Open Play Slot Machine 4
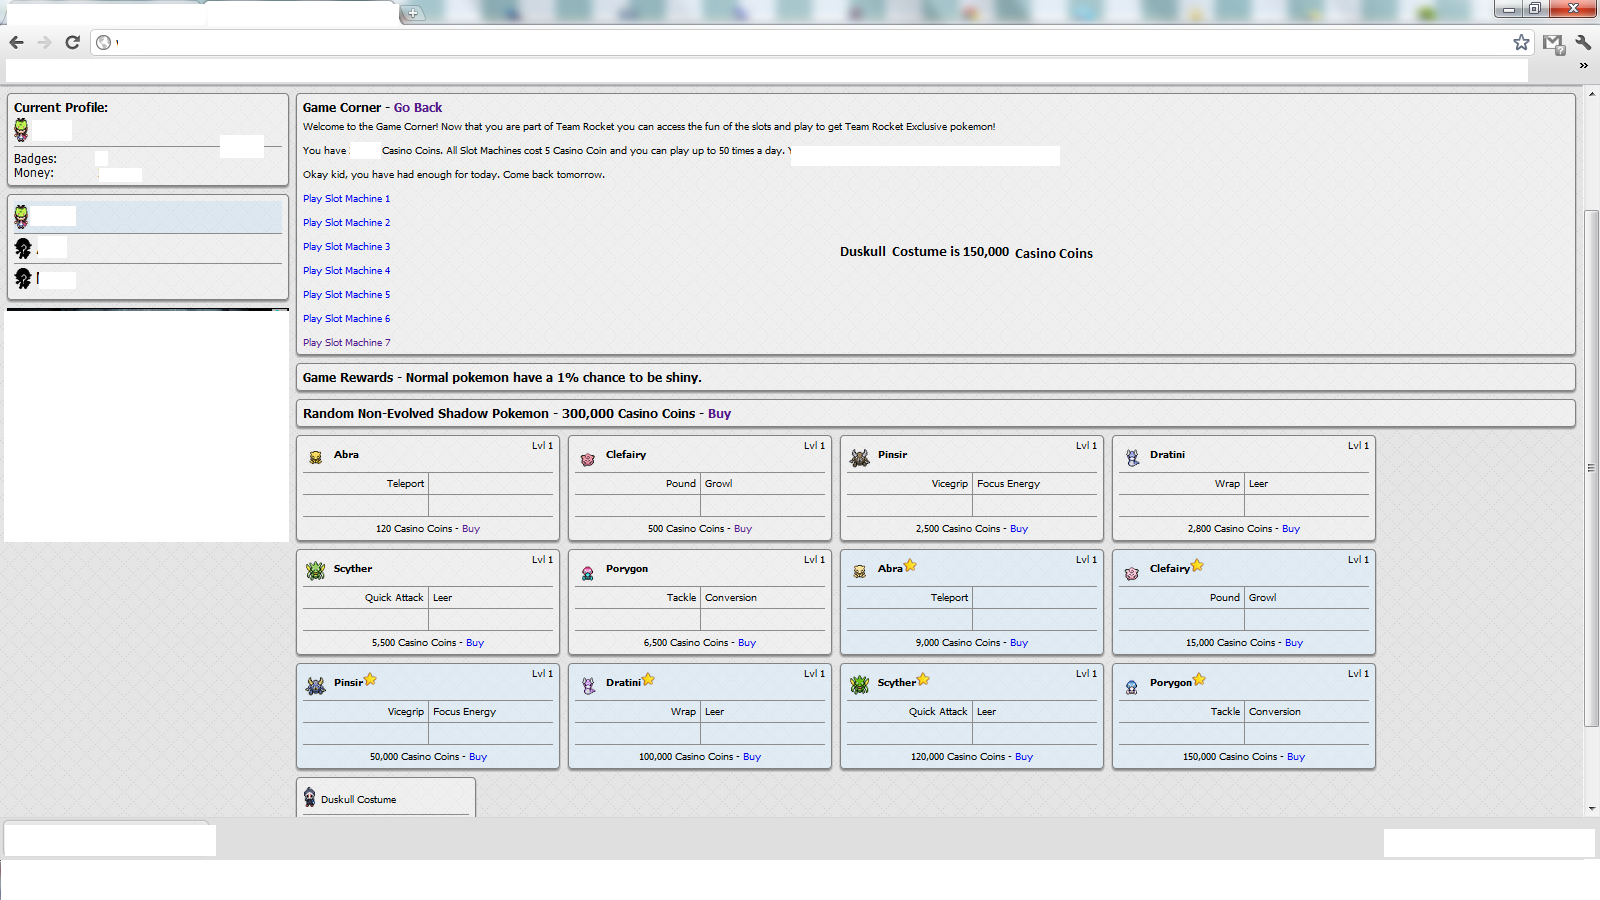 point(347,271)
